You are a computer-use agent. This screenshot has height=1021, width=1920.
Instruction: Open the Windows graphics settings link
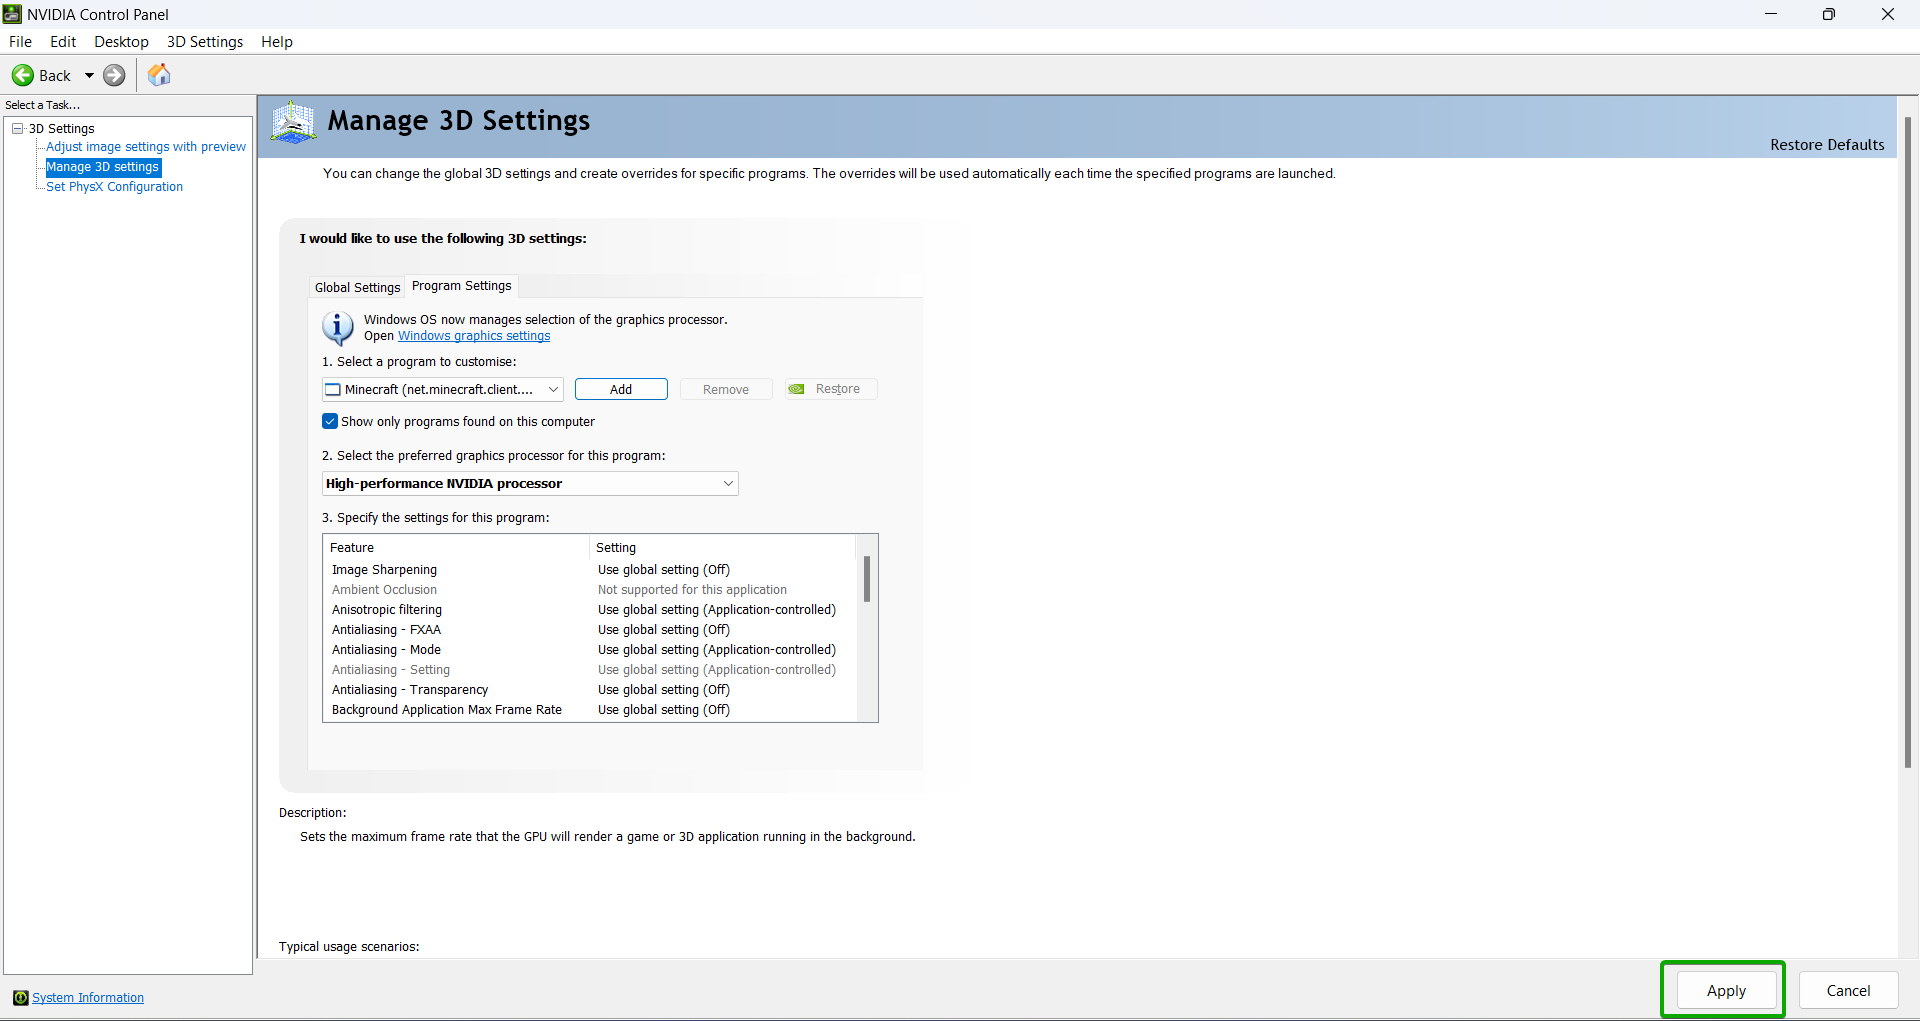coord(474,336)
